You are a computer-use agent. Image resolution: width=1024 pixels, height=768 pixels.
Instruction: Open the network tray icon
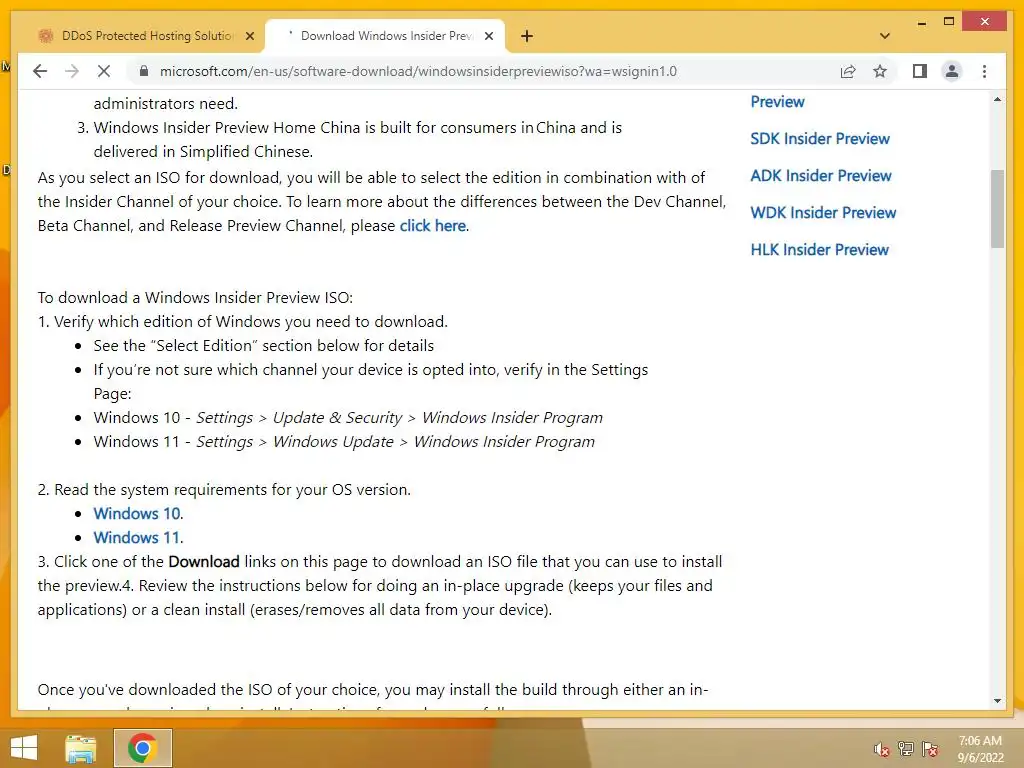[905, 749]
